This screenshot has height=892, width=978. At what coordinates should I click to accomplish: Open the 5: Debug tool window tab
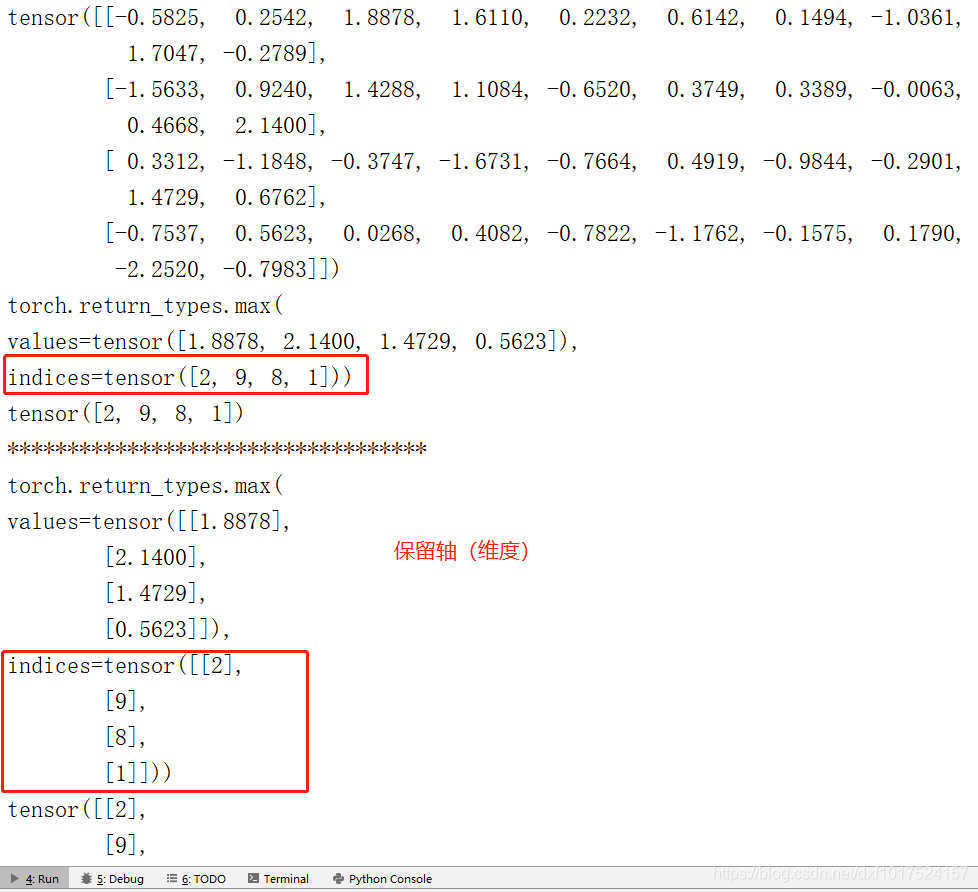[x=112, y=878]
